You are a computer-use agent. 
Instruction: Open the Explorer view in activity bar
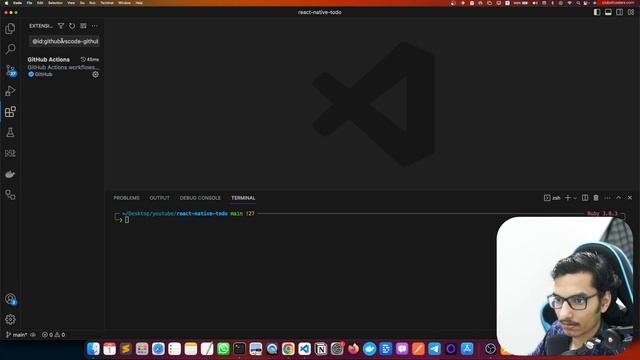[x=10, y=29]
